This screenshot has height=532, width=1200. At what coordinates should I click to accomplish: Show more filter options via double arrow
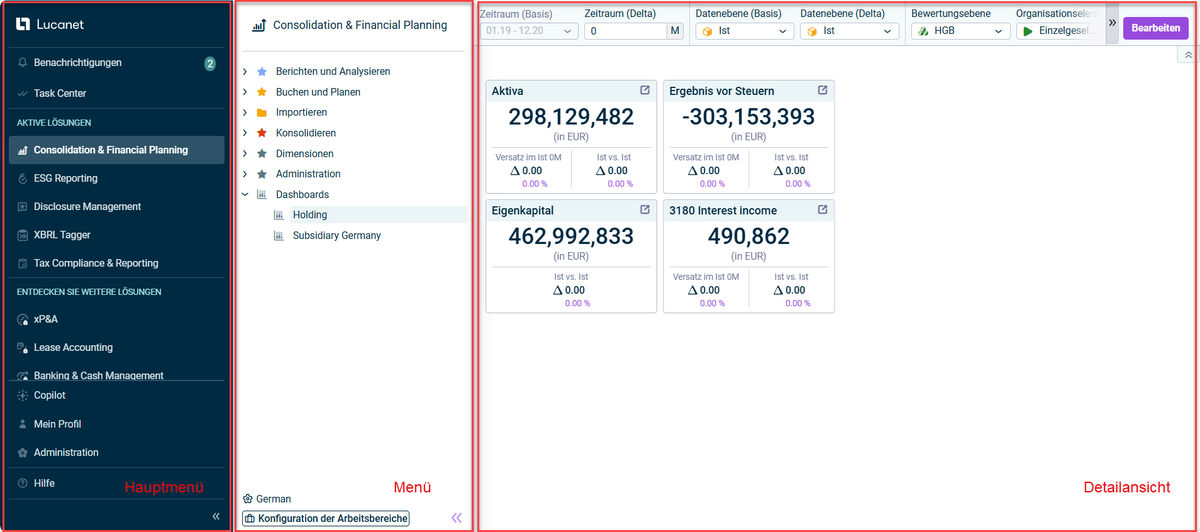(1112, 23)
